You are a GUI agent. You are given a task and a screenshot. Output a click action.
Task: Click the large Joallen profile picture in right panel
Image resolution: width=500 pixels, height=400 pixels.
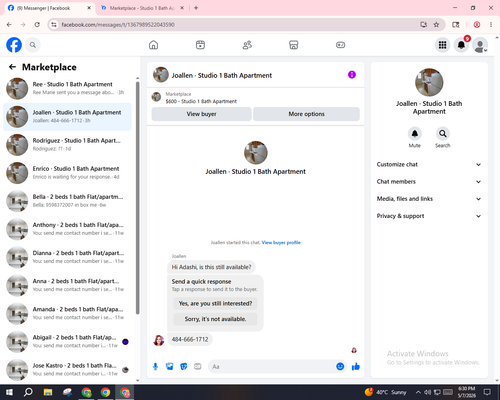pos(429,82)
